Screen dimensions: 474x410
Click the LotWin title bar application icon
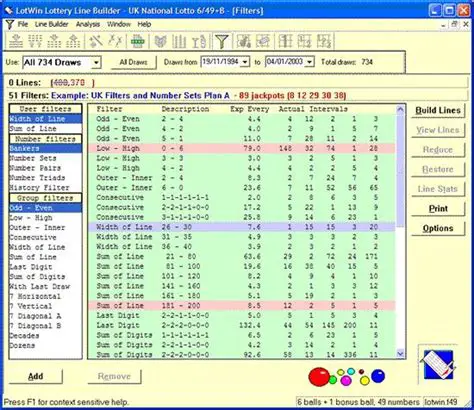(x=8, y=11)
